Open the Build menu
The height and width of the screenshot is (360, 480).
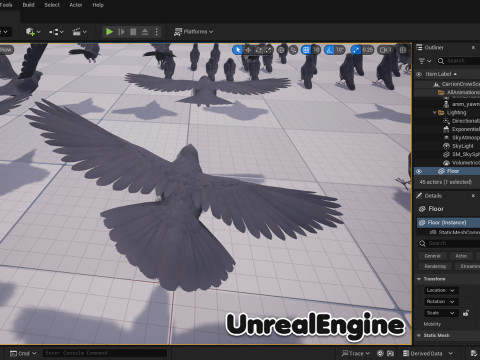[28, 5]
